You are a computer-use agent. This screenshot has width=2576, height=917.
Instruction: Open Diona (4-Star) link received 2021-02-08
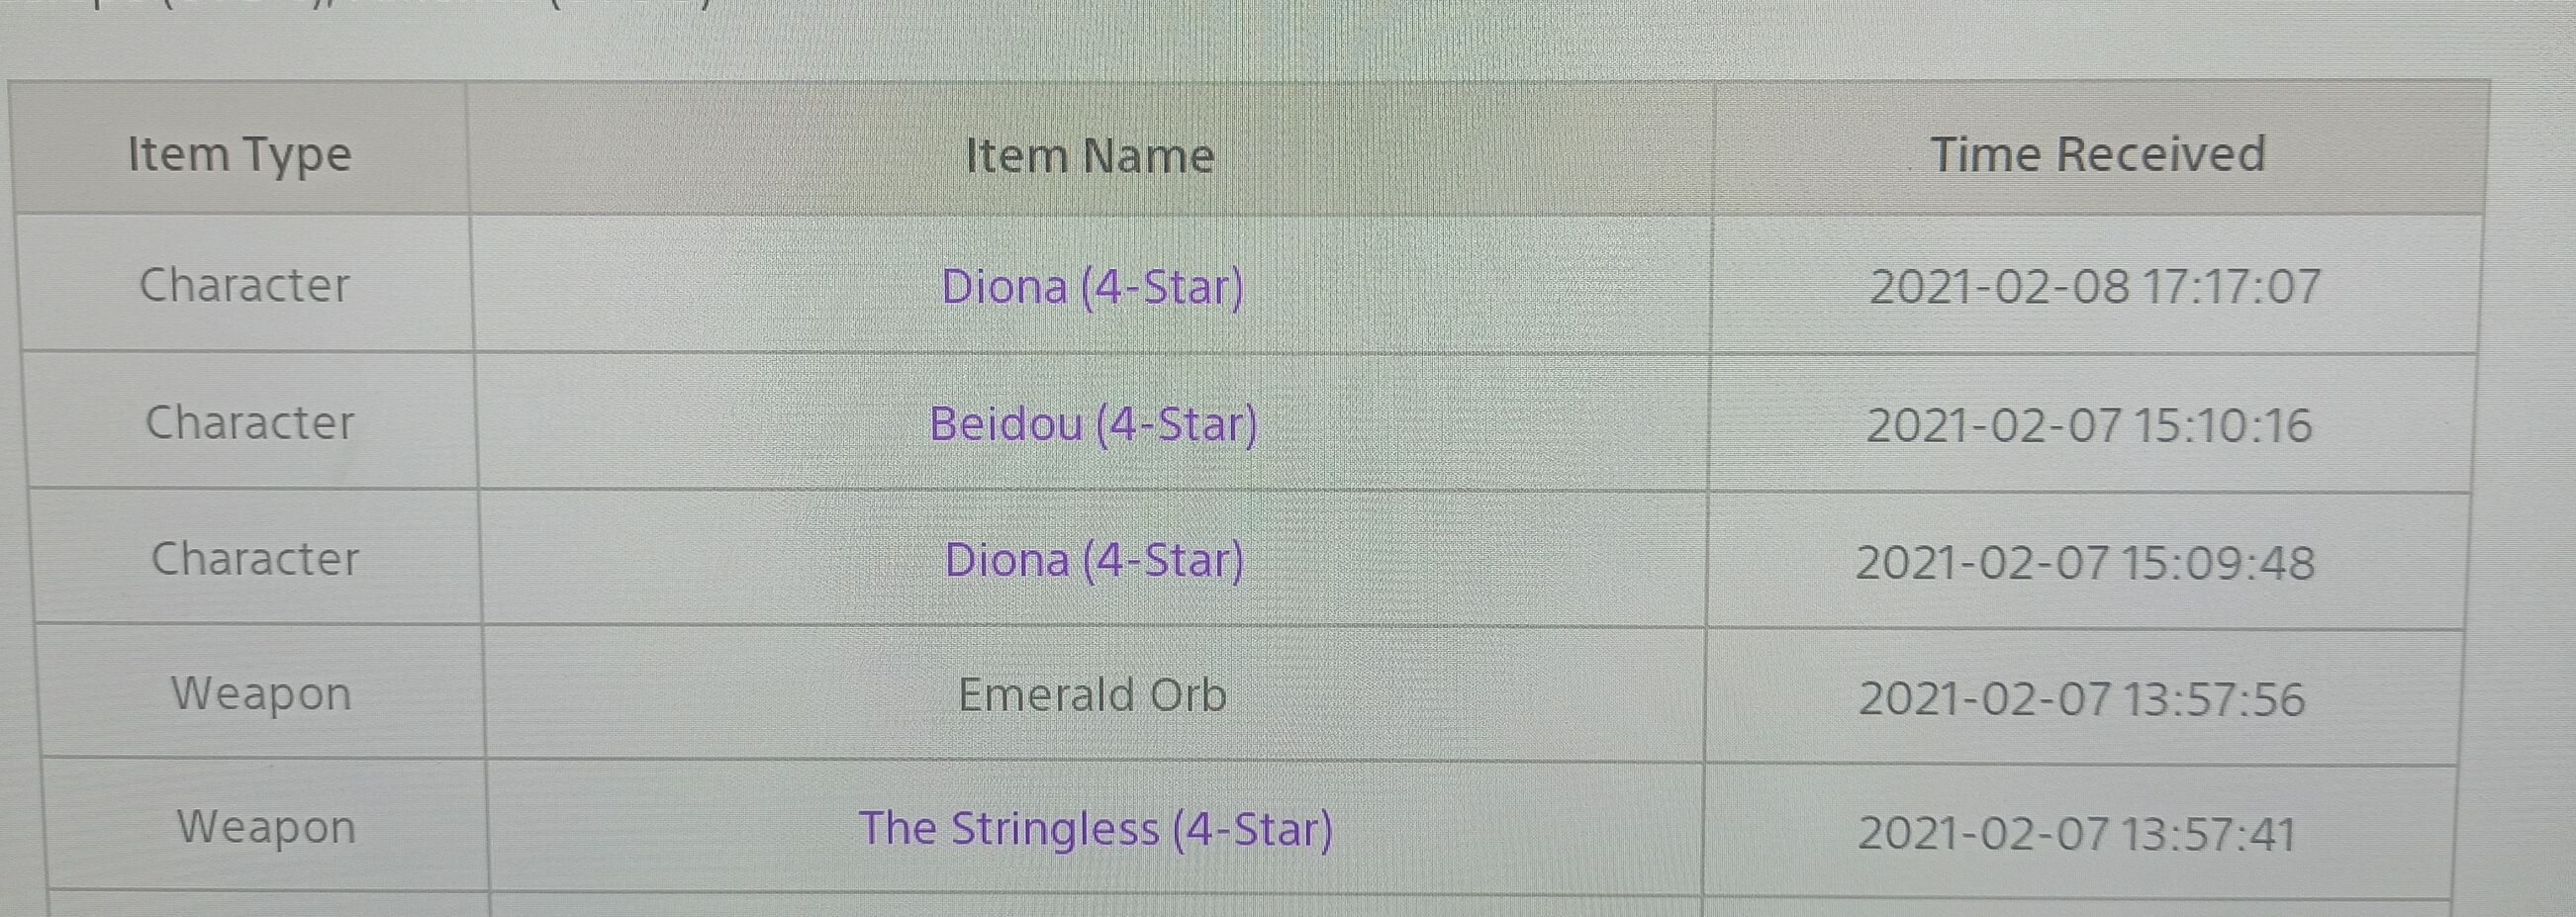[x=1092, y=287]
